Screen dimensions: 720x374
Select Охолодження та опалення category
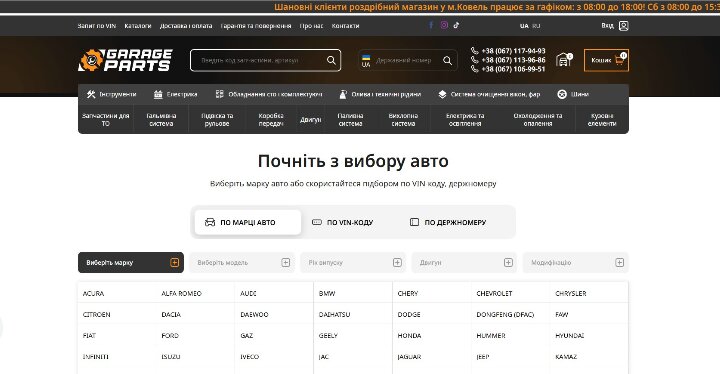pos(538,119)
